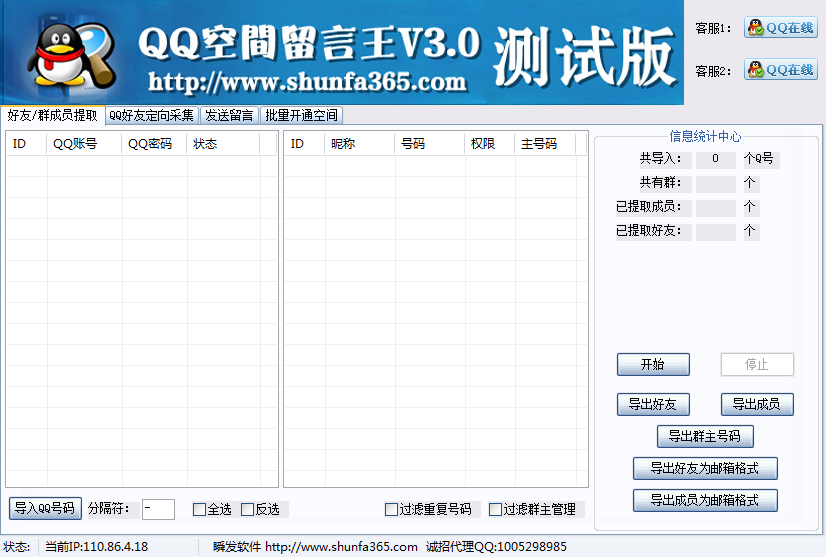Switch to the QQ好友定向采集 tab
This screenshot has width=826, height=557.
click(152, 115)
